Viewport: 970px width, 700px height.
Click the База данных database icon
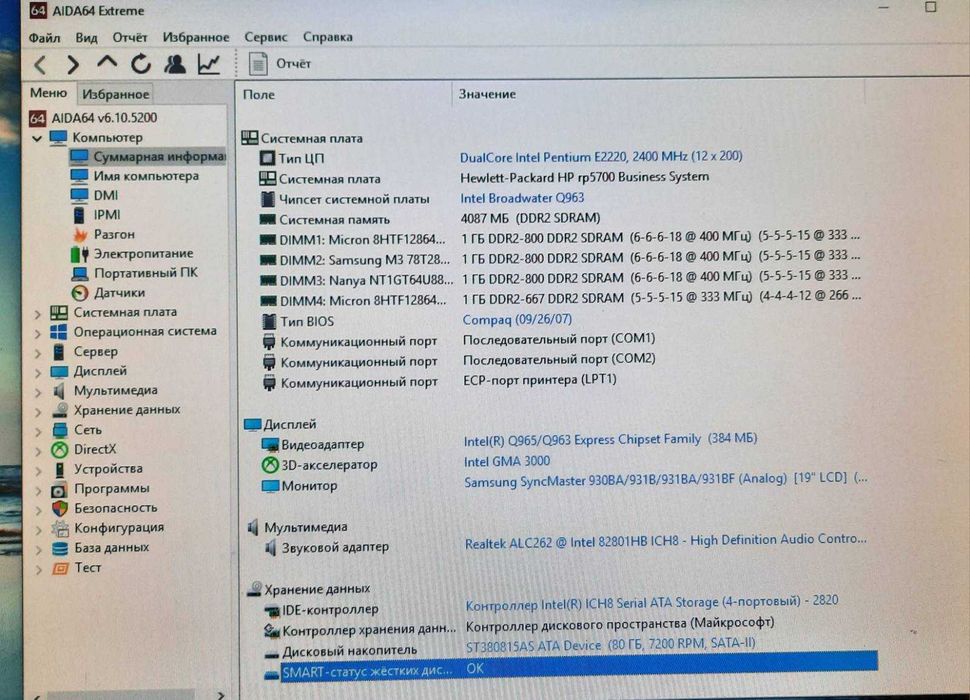tap(60, 548)
